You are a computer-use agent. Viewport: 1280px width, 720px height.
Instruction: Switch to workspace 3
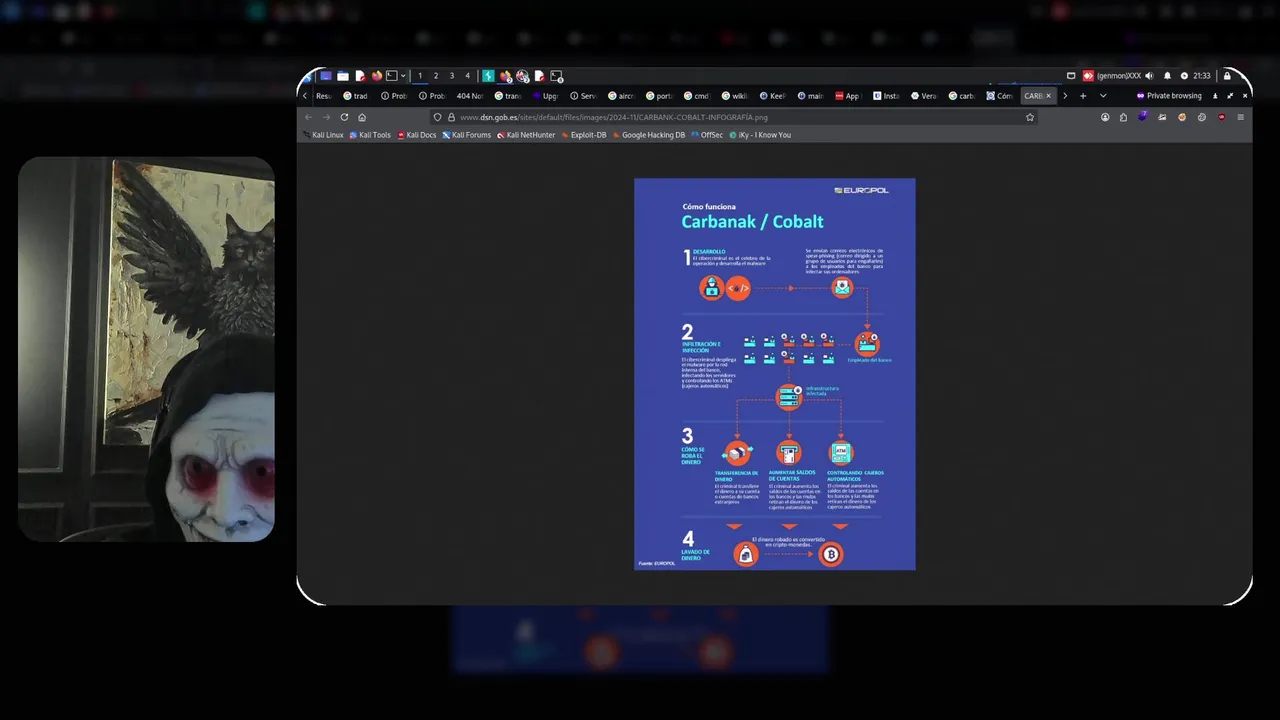[x=452, y=76]
